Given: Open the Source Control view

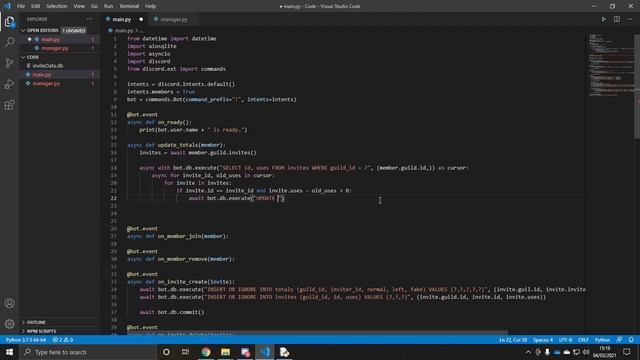Looking at the screenshot, I should coord(9,63).
